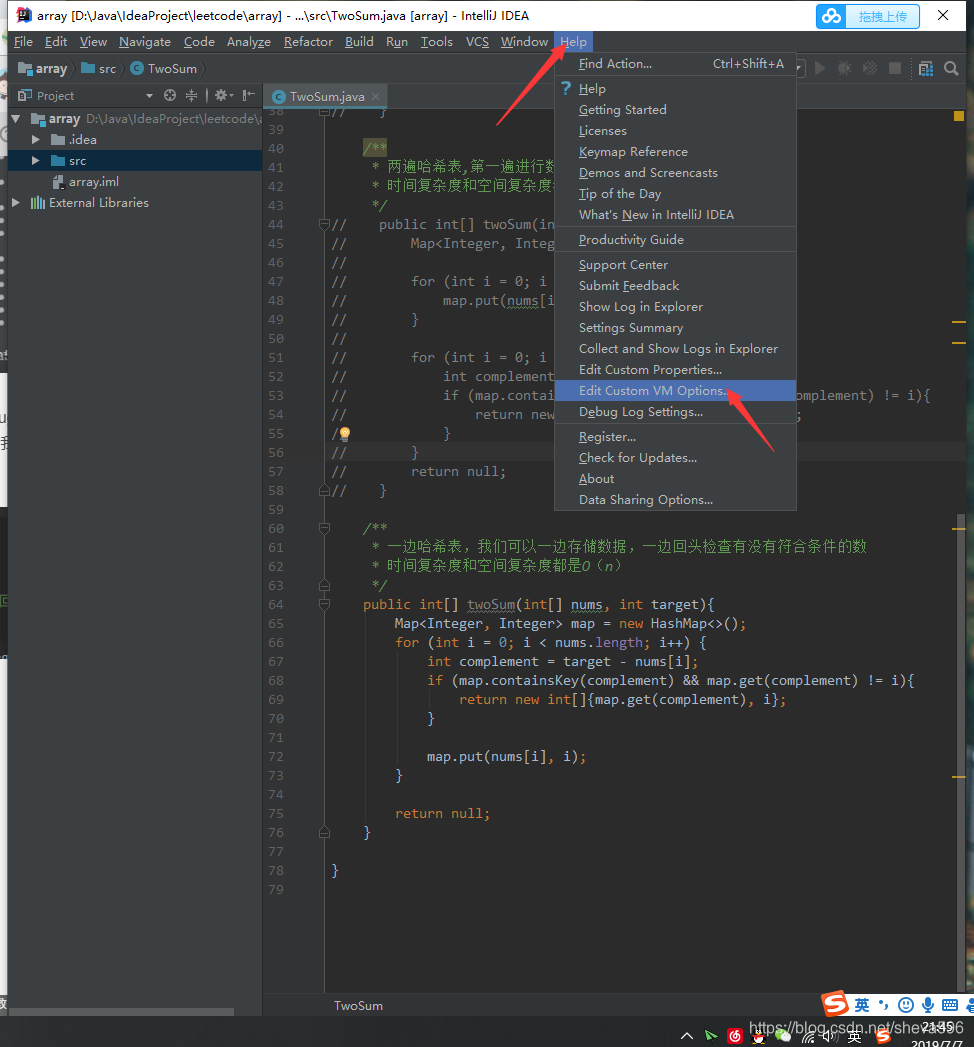Open the QQ penguin tray icon
Image resolution: width=974 pixels, height=1047 pixels.
coord(758,1037)
